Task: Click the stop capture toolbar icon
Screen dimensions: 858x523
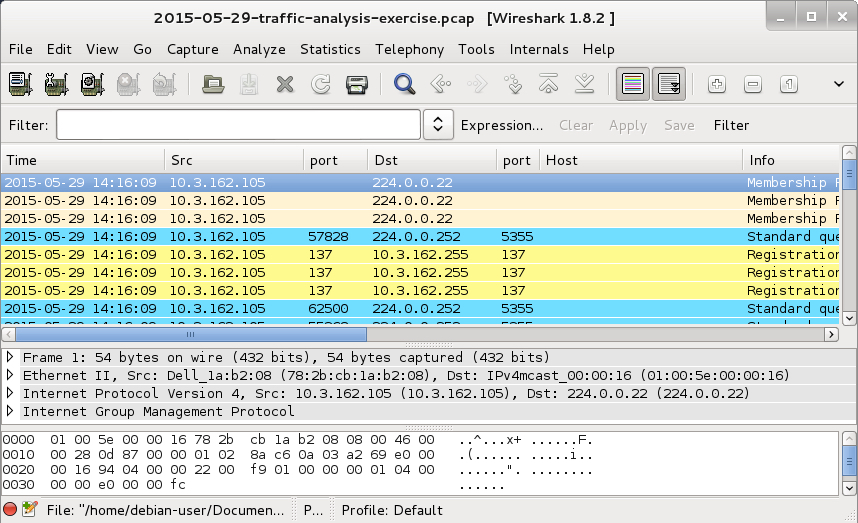Action: pos(128,84)
